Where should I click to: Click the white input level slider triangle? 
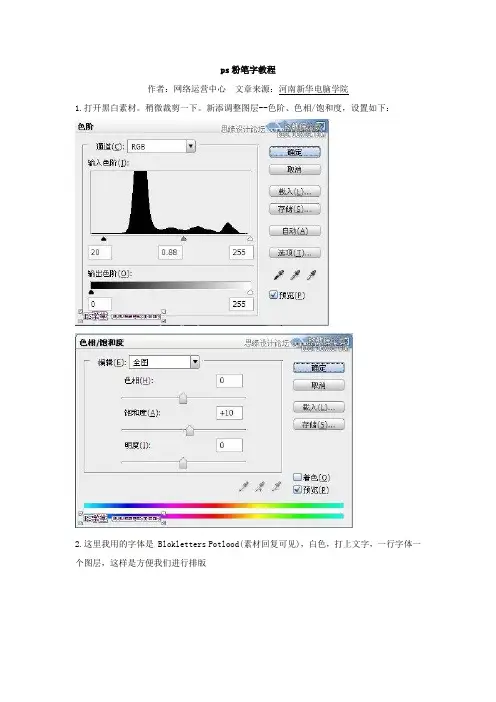point(250,239)
